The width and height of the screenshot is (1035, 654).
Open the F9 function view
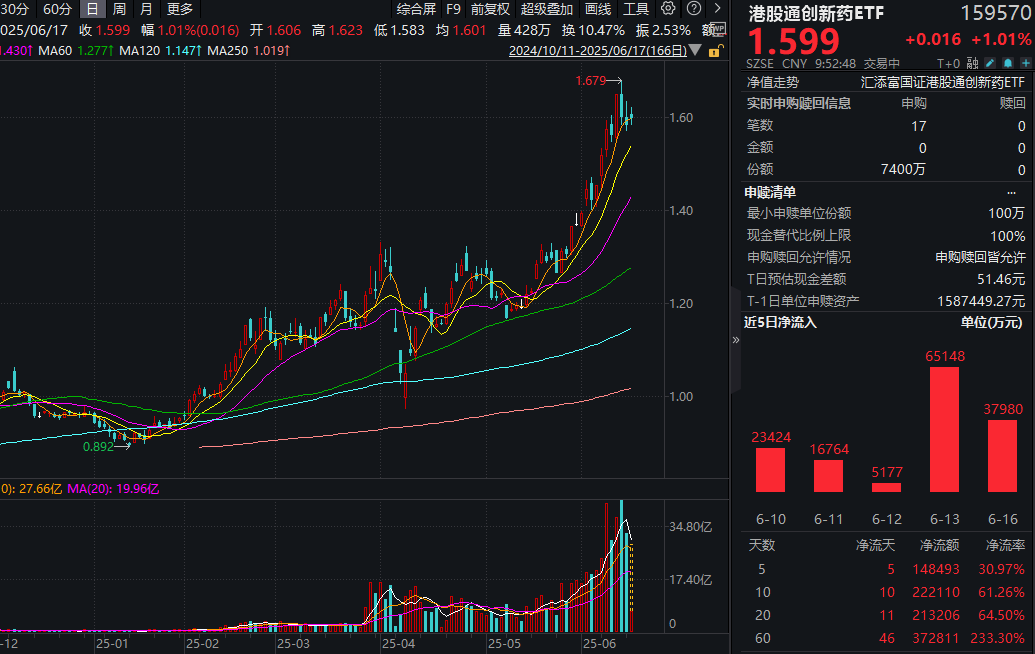coord(454,9)
